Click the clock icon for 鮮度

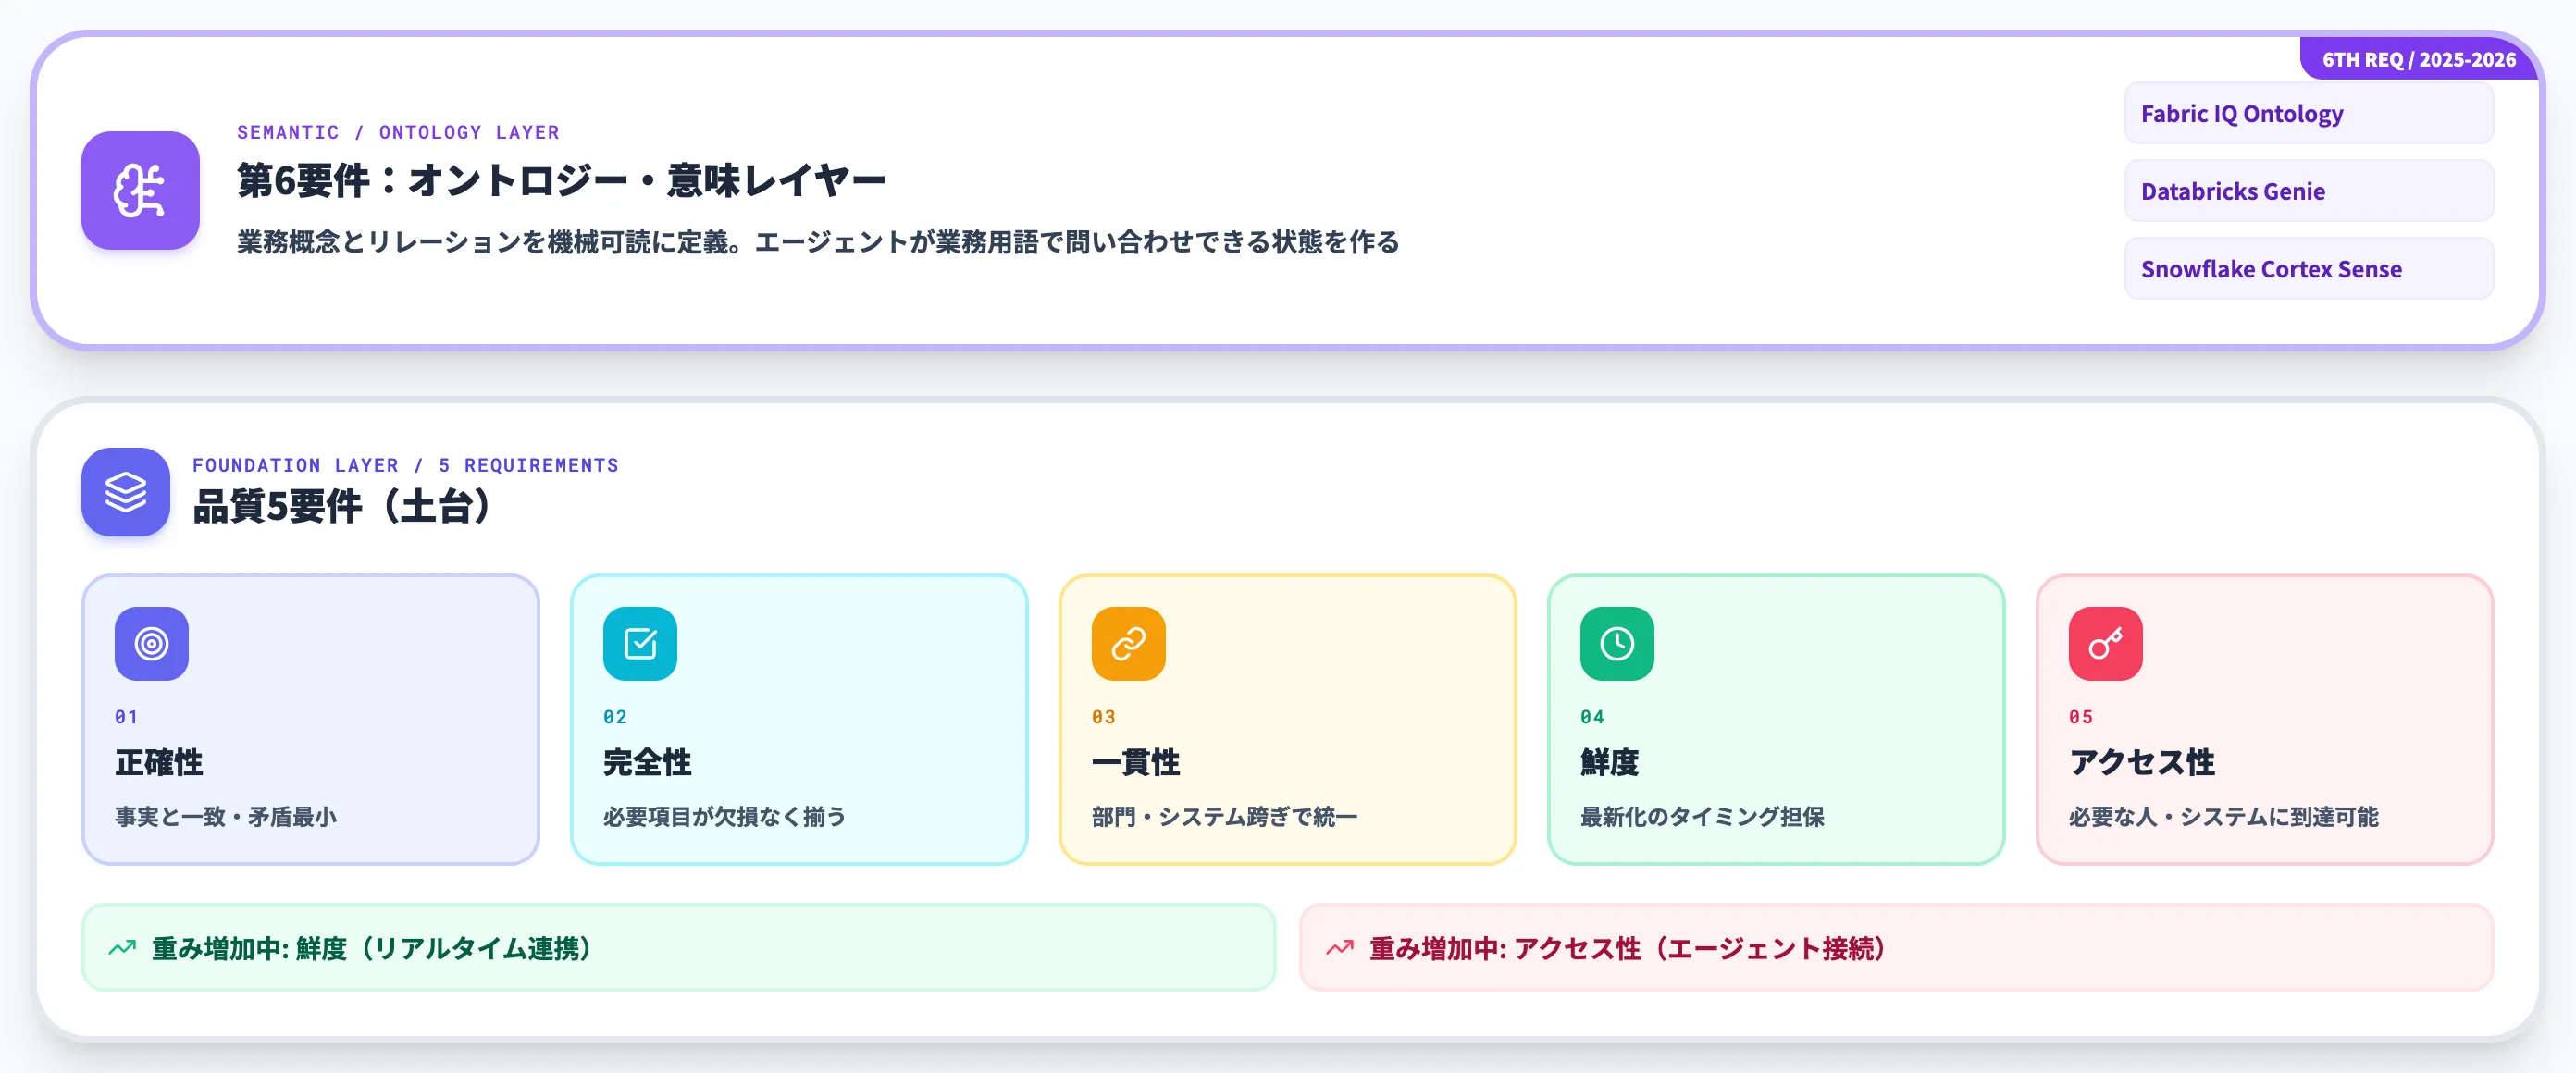pyautogui.click(x=1617, y=643)
